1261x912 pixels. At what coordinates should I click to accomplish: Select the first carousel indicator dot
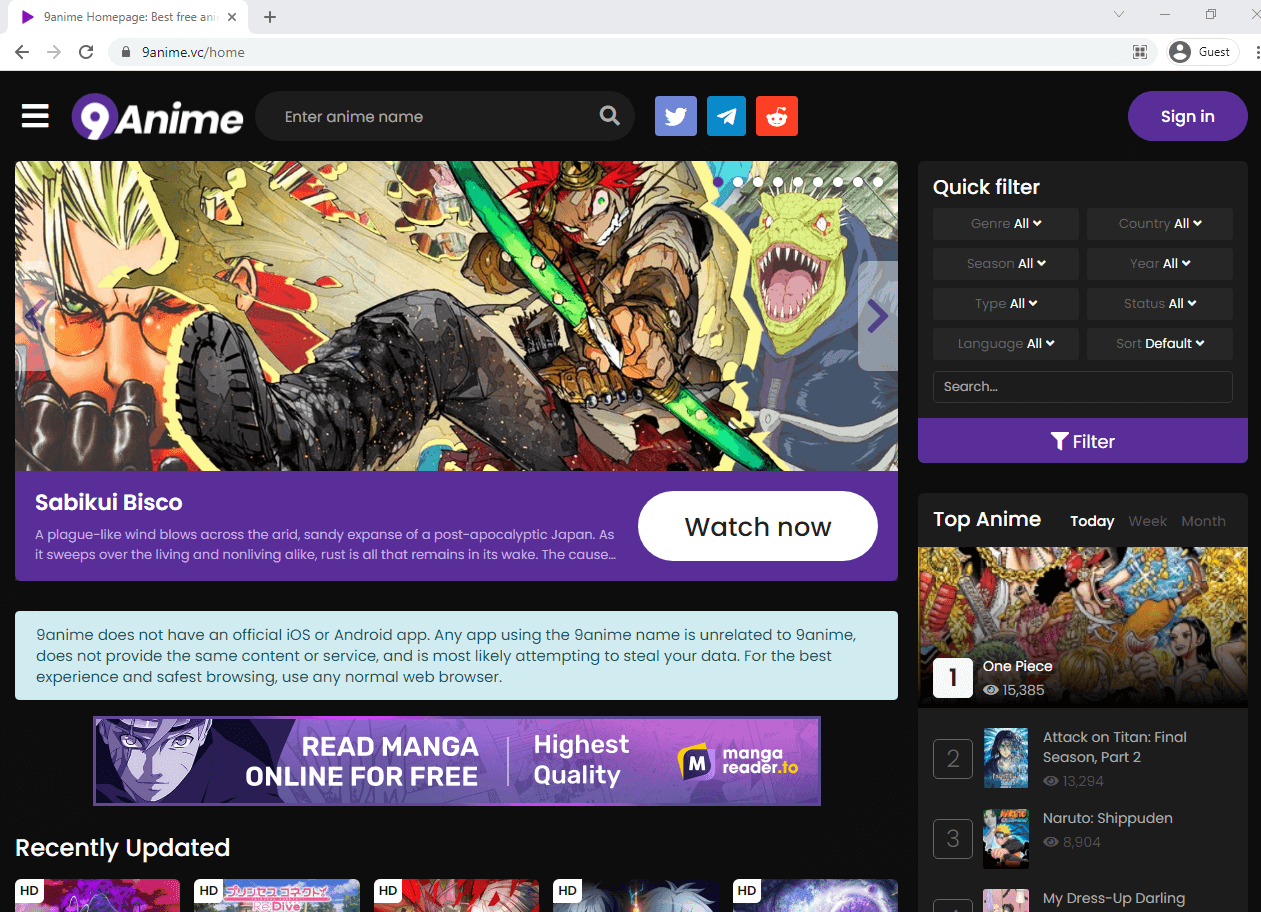718,182
